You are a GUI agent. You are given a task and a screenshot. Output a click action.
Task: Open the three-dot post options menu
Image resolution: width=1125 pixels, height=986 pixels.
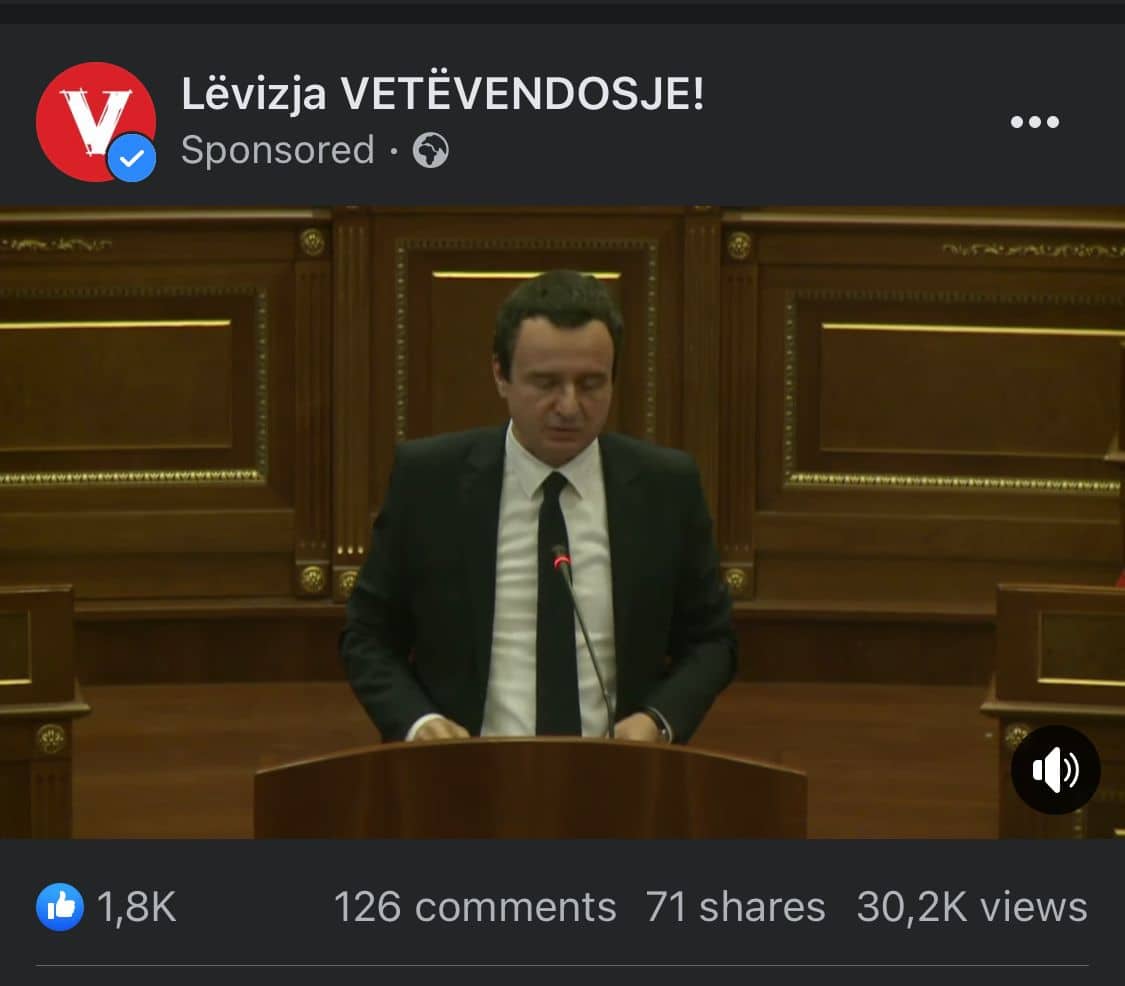(1035, 122)
